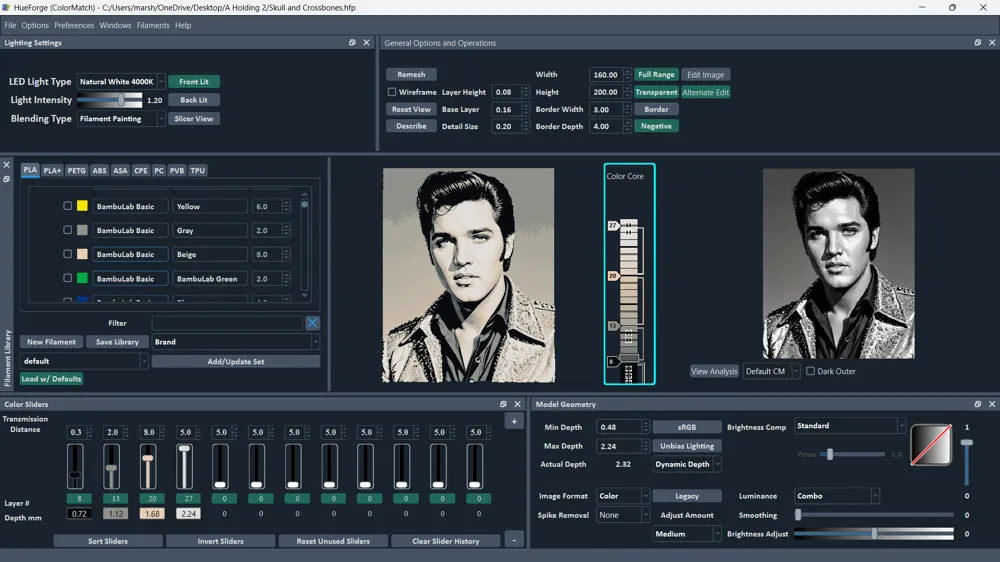Adjust the Light Intensity slider
Image resolution: width=1000 pixels, height=562 pixels.
click(110, 100)
